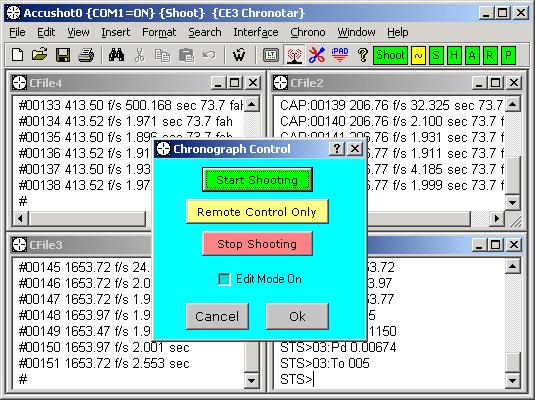Close the Chronograph Control dialog
The width and height of the screenshot is (535, 400).
point(355,149)
